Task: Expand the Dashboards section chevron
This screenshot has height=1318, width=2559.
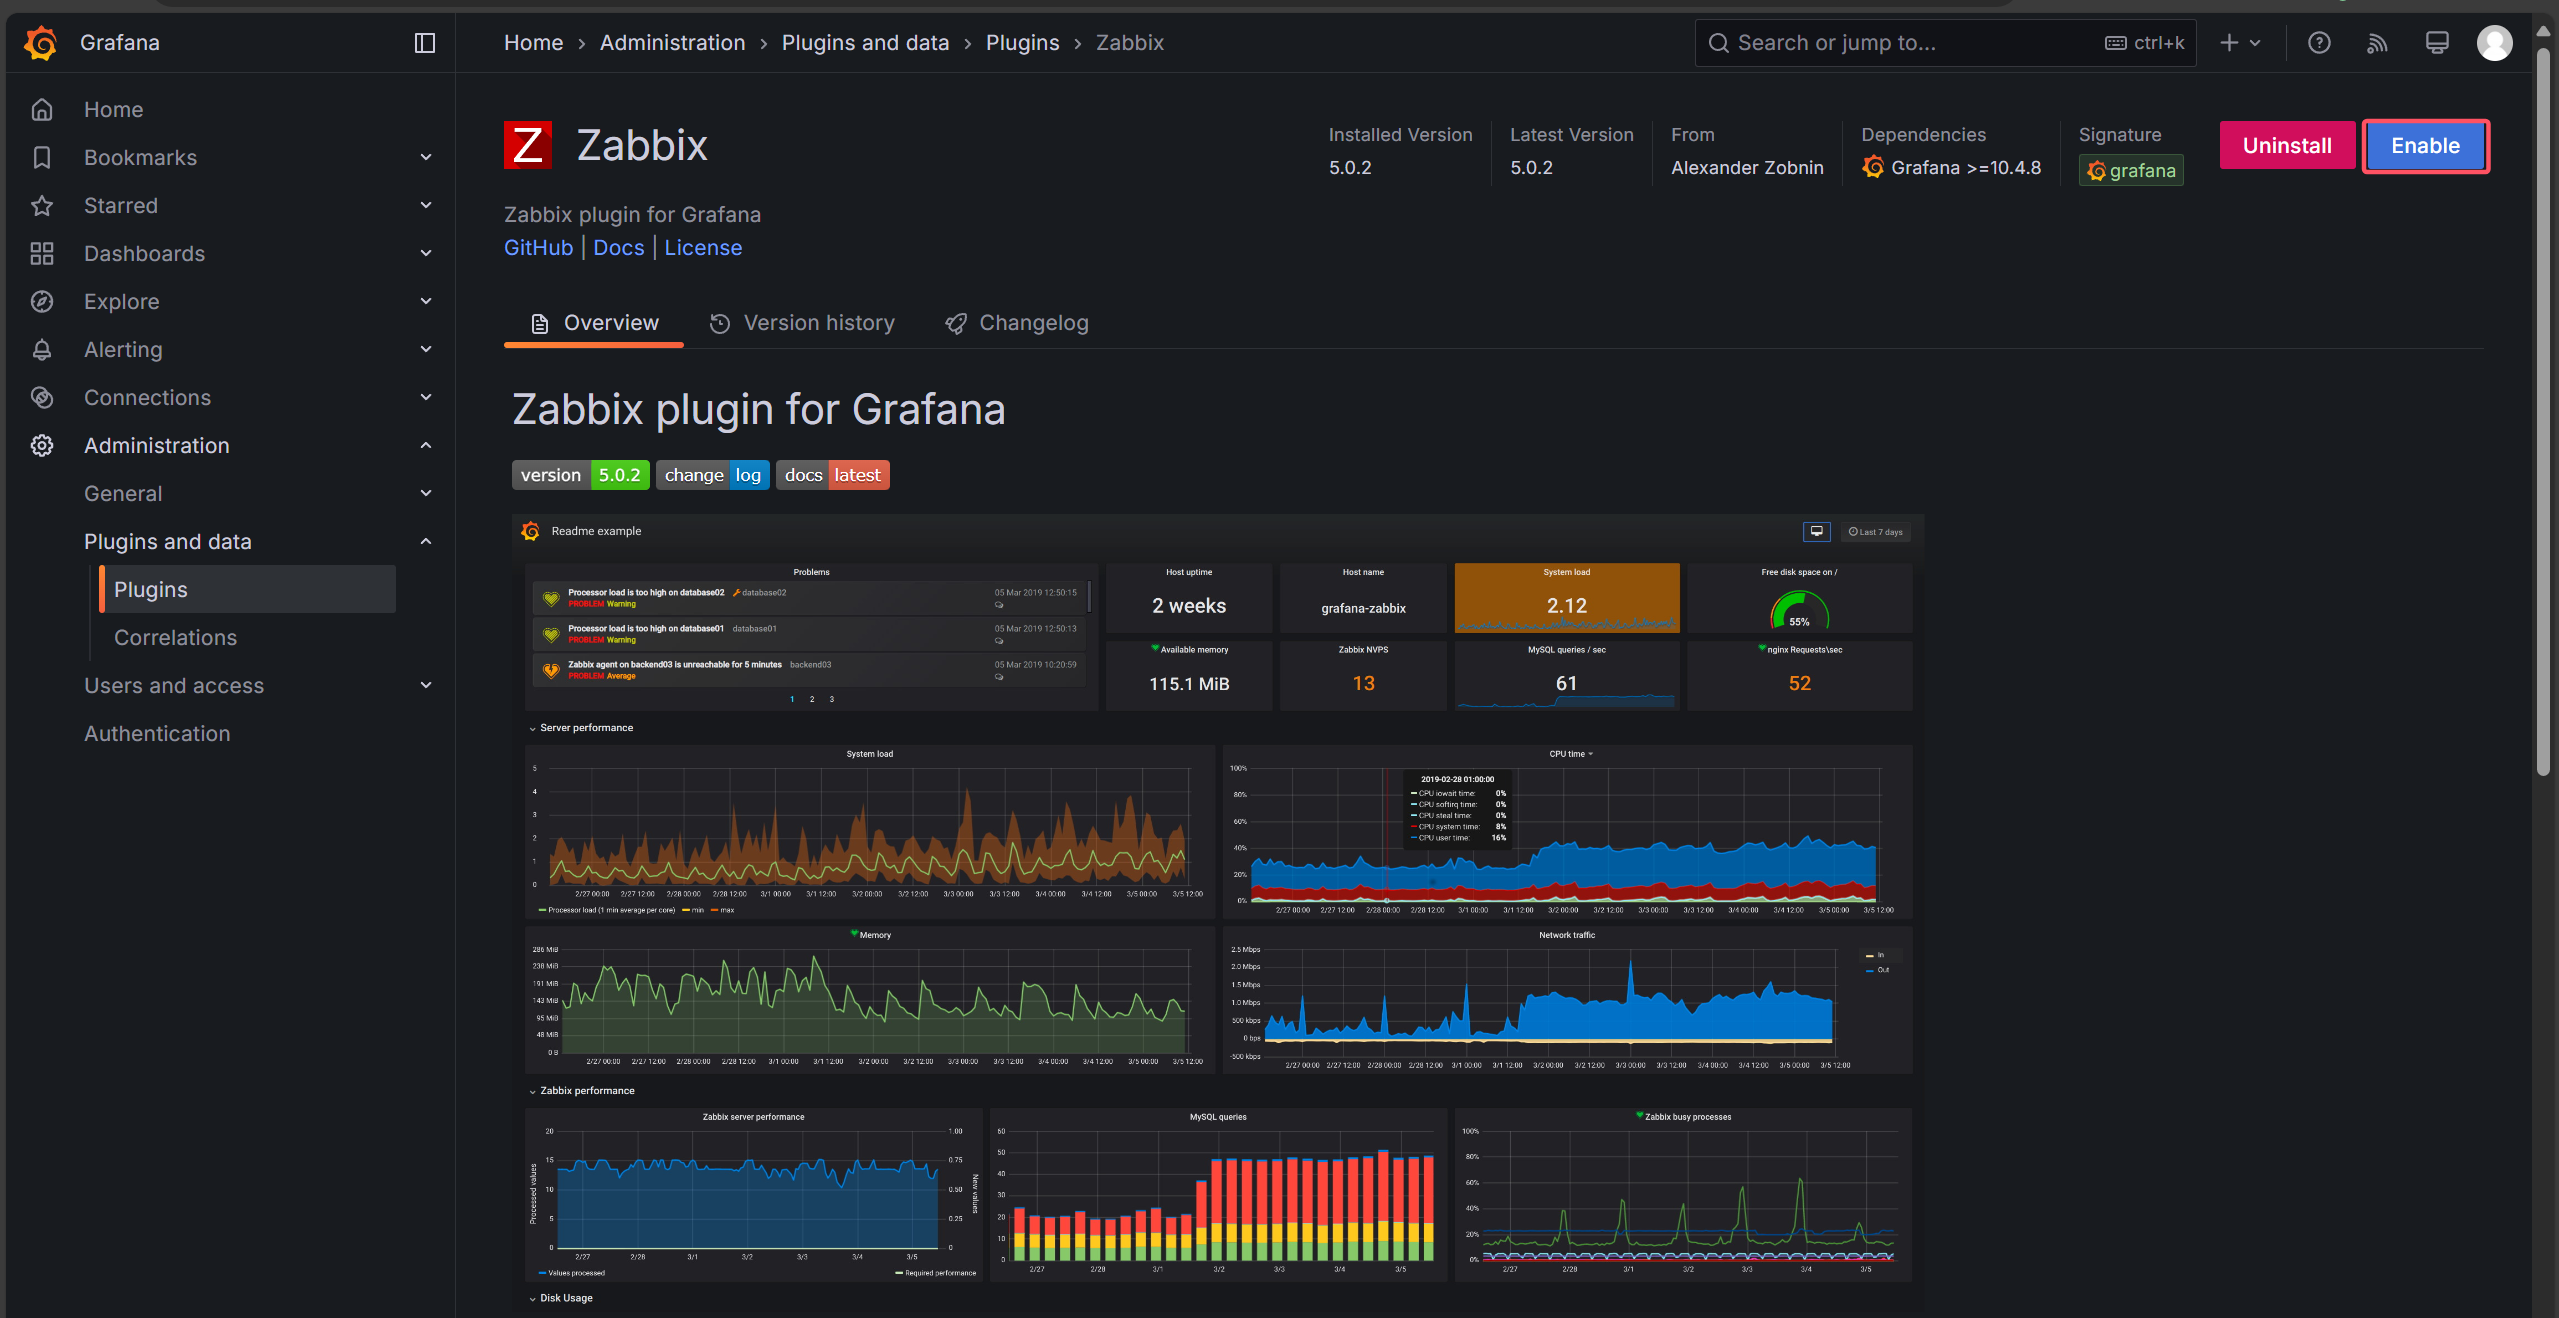Action: coord(426,254)
